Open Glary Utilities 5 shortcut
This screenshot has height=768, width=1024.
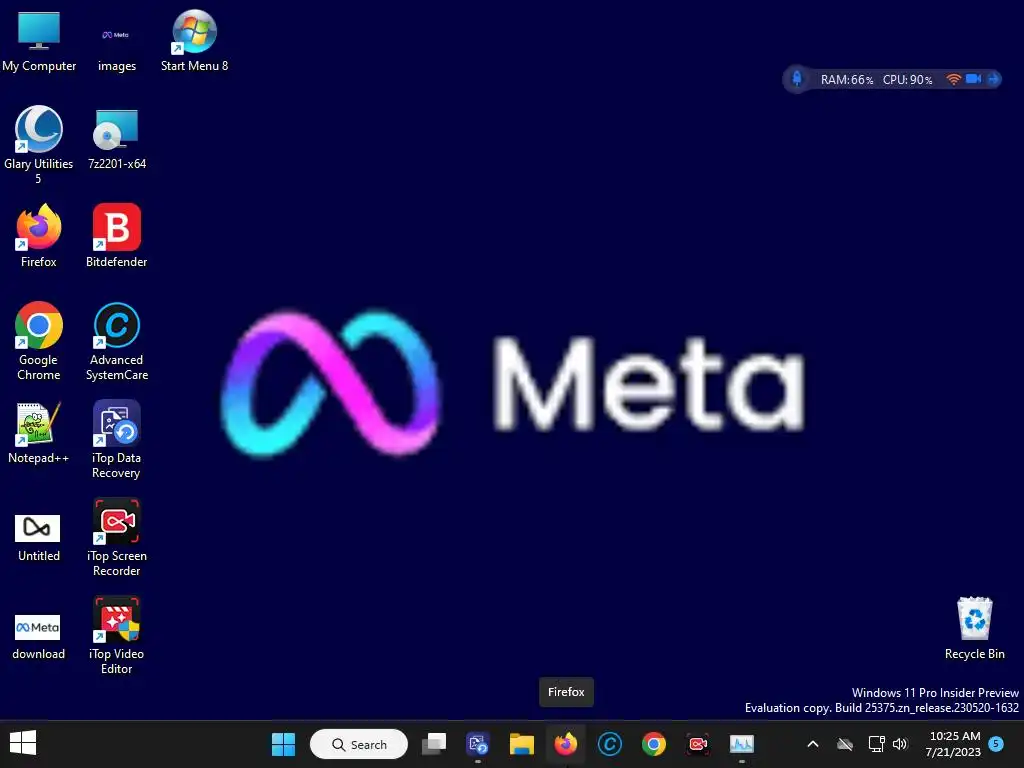(39, 145)
